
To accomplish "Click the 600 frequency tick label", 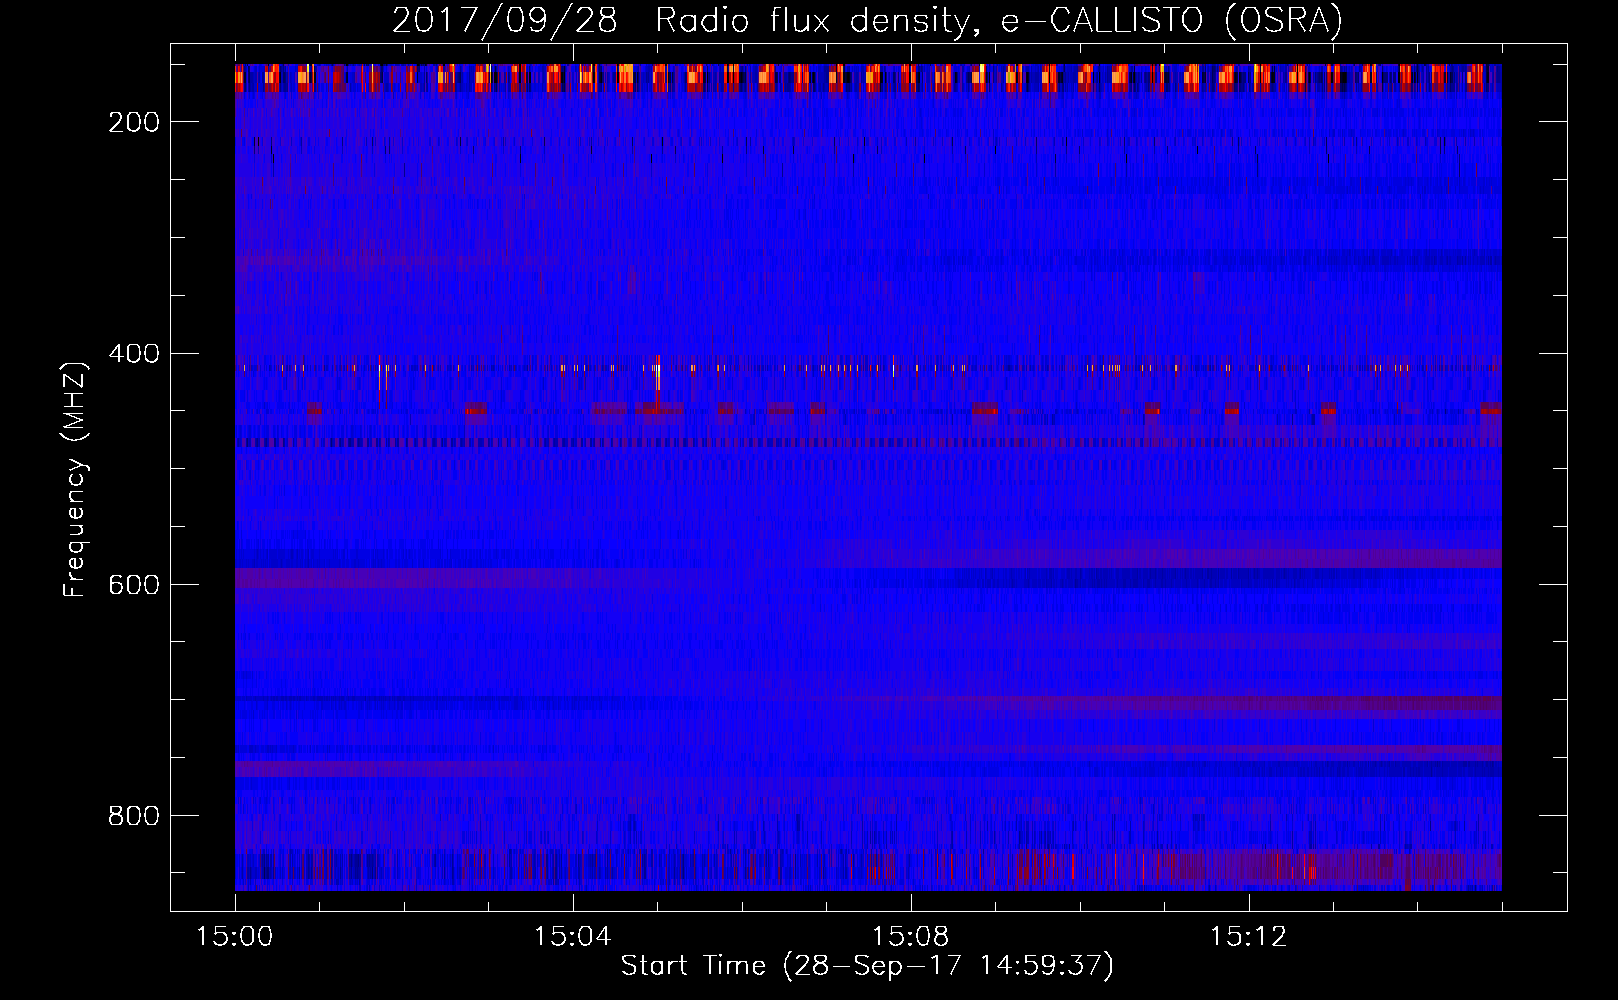I will (133, 585).
